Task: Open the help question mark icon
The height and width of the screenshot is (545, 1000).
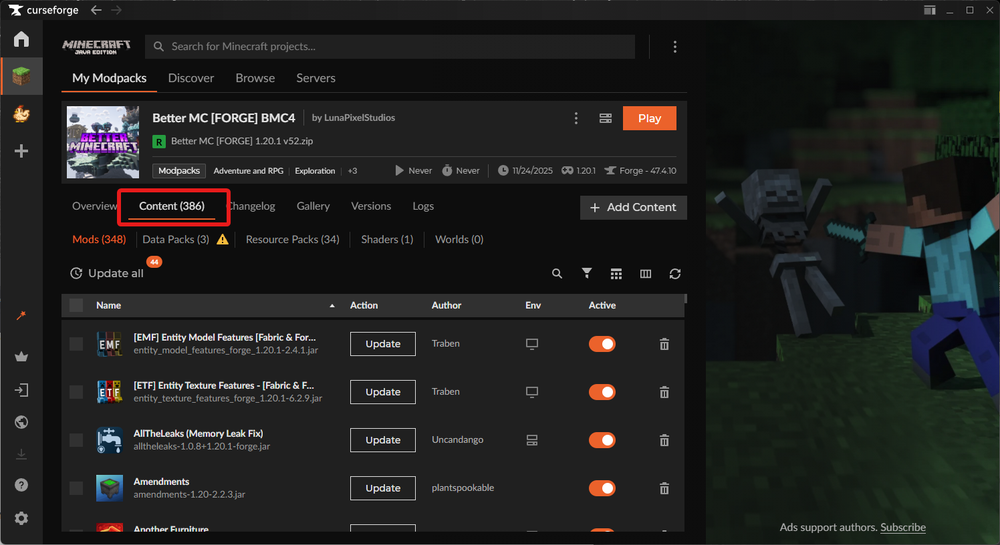Action: [x=21, y=485]
